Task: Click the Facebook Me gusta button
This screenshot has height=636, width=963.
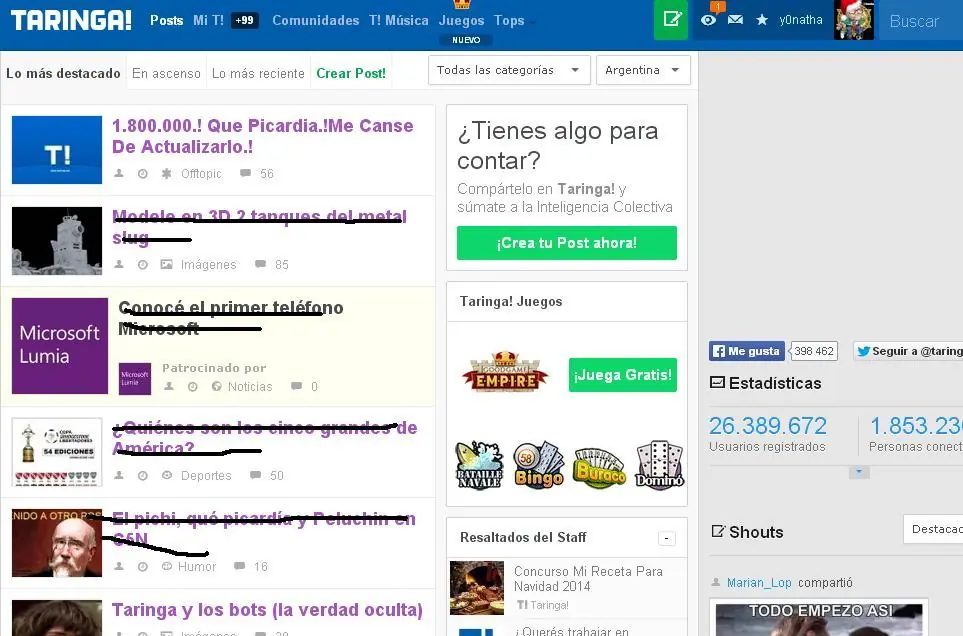Action: click(x=747, y=351)
